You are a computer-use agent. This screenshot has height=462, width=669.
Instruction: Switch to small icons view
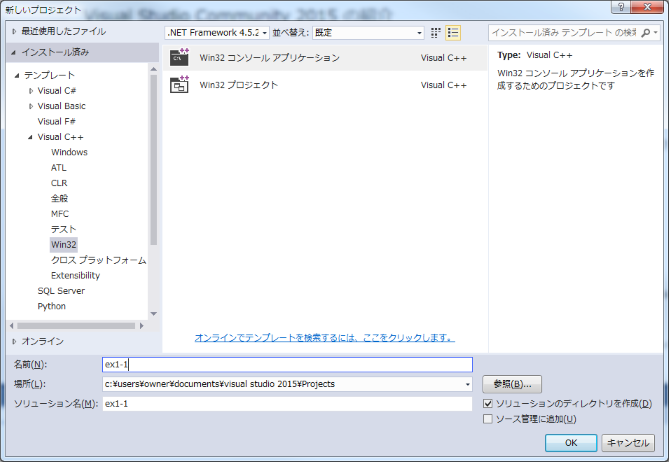pos(435,33)
